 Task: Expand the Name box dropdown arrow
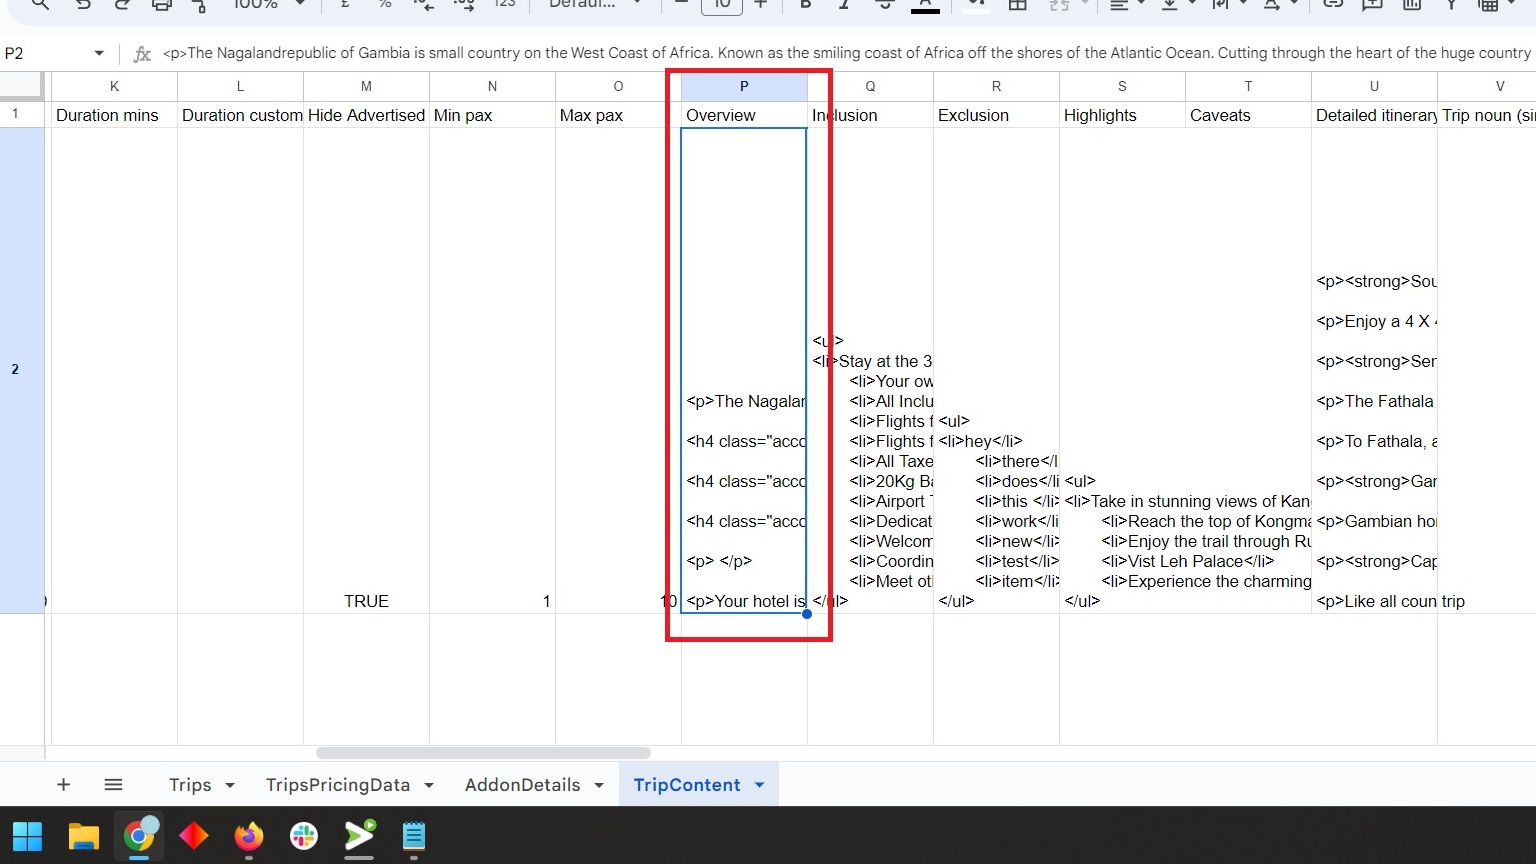(x=99, y=53)
